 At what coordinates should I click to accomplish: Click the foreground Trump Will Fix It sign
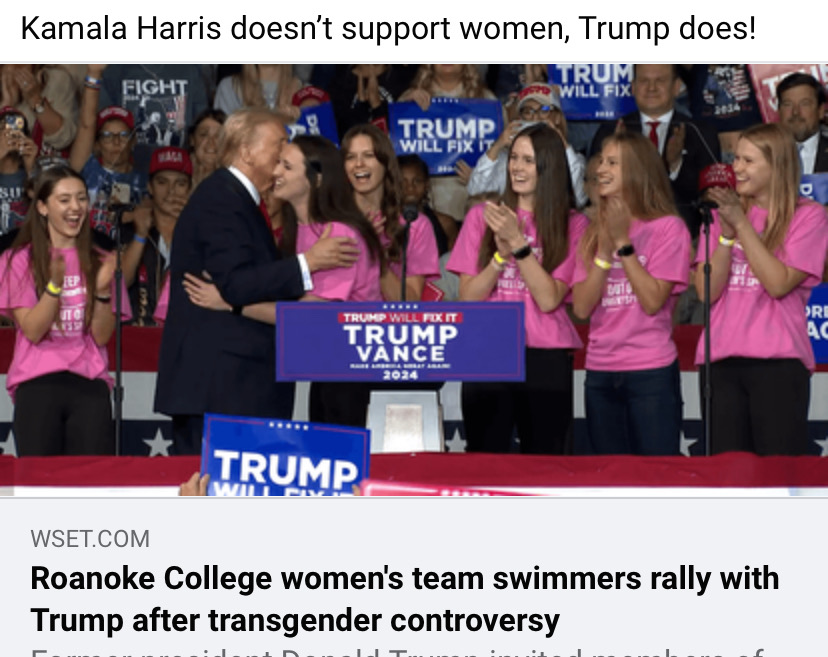click(x=285, y=456)
